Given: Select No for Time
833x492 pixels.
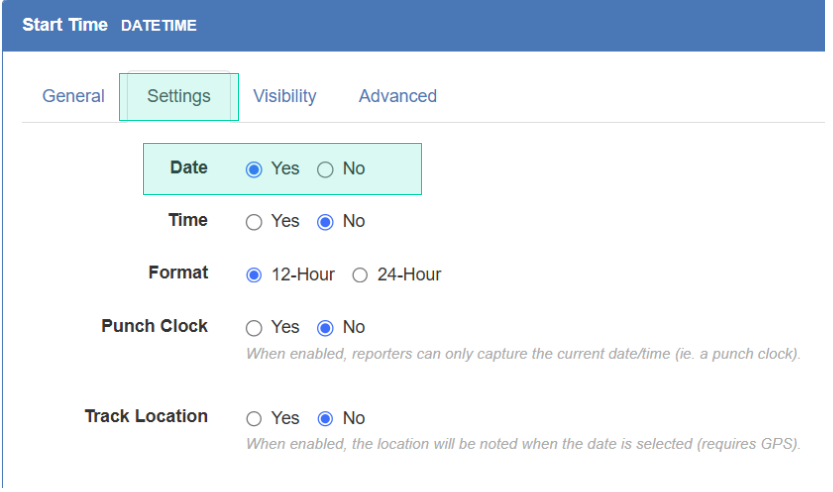Looking at the screenshot, I should pos(325,222).
